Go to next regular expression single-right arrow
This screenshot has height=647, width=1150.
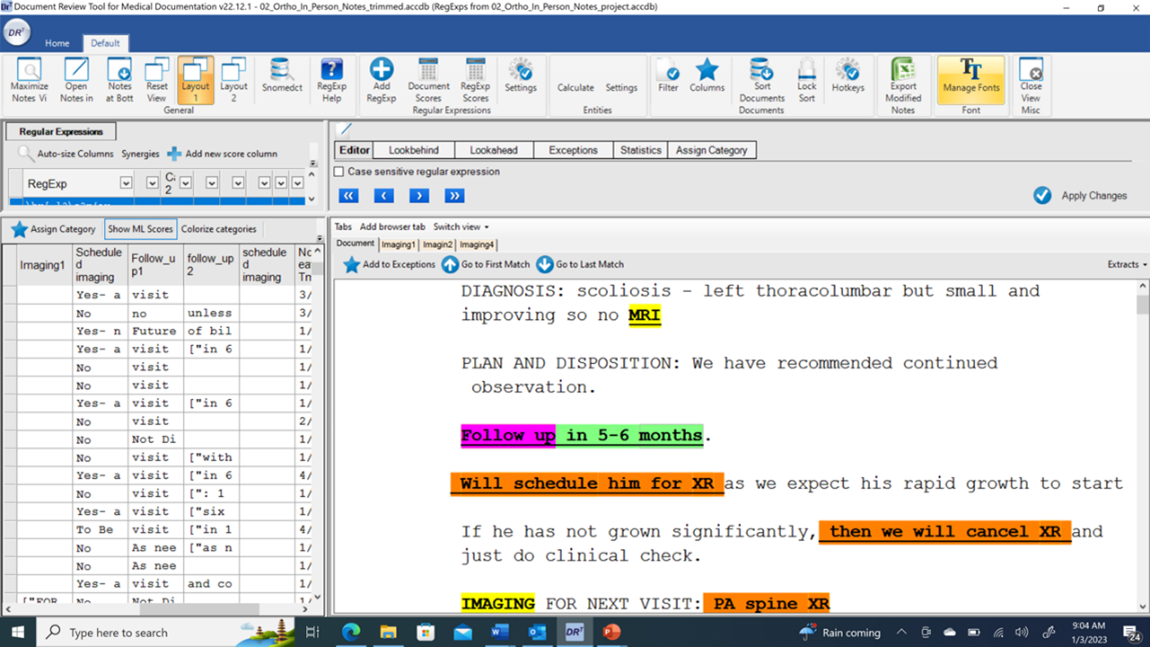click(419, 196)
